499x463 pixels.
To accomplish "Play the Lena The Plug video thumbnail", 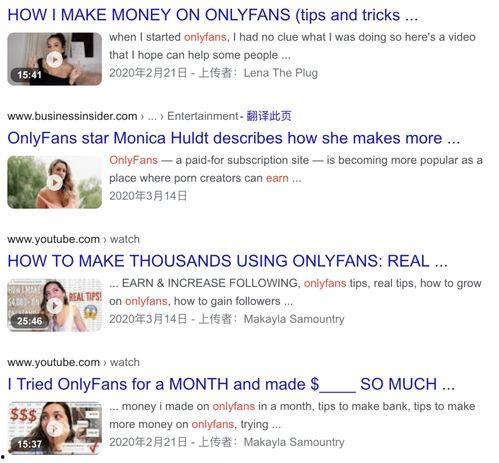I will point(54,59).
